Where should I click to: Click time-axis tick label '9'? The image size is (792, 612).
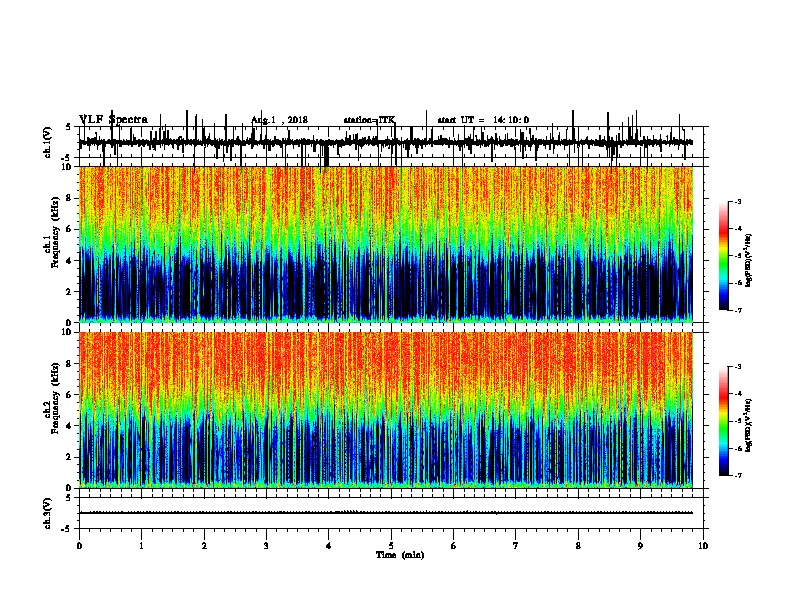tap(640, 546)
